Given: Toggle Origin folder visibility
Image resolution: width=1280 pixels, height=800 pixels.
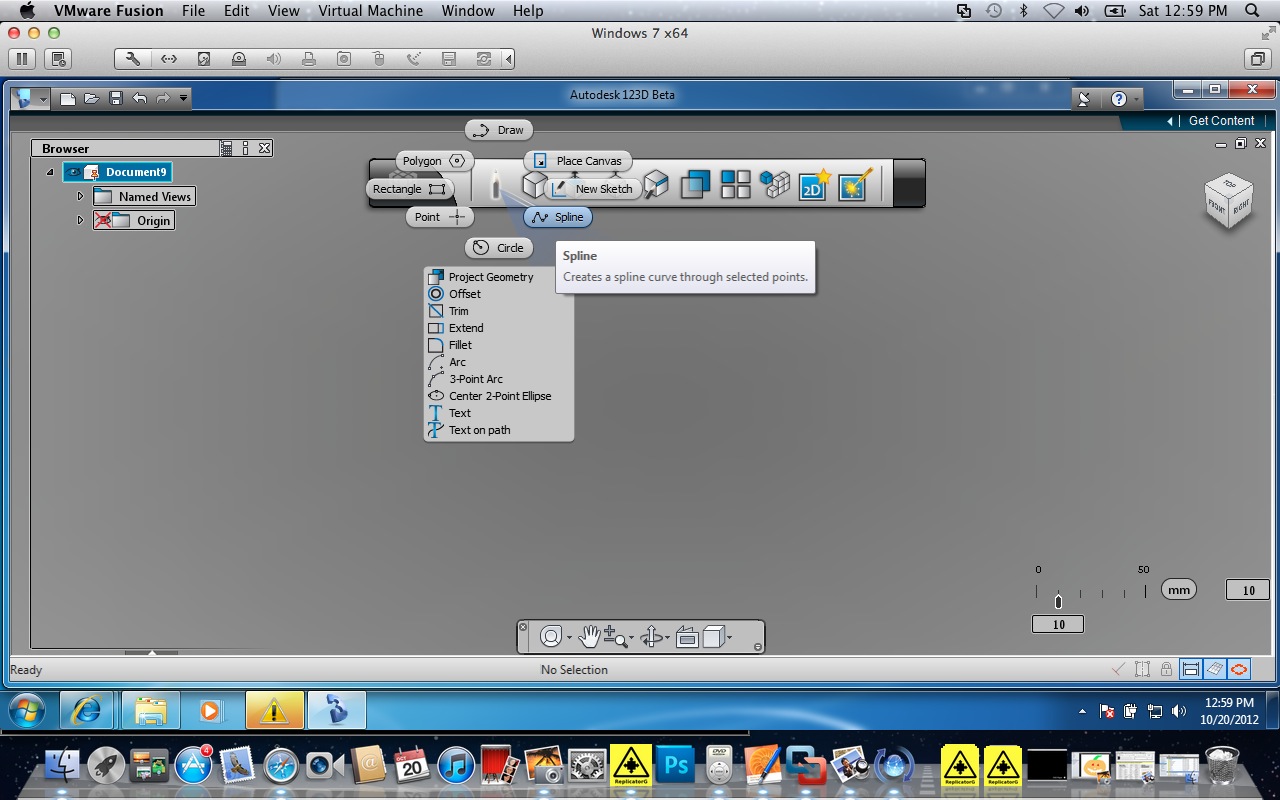Looking at the screenshot, I should [x=103, y=220].
